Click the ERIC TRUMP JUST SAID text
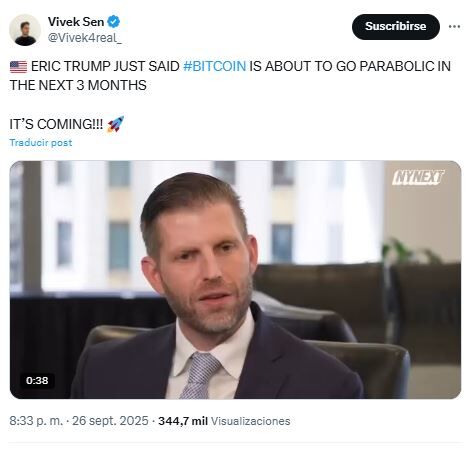472x450 pixels. click(x=105, y=66)
